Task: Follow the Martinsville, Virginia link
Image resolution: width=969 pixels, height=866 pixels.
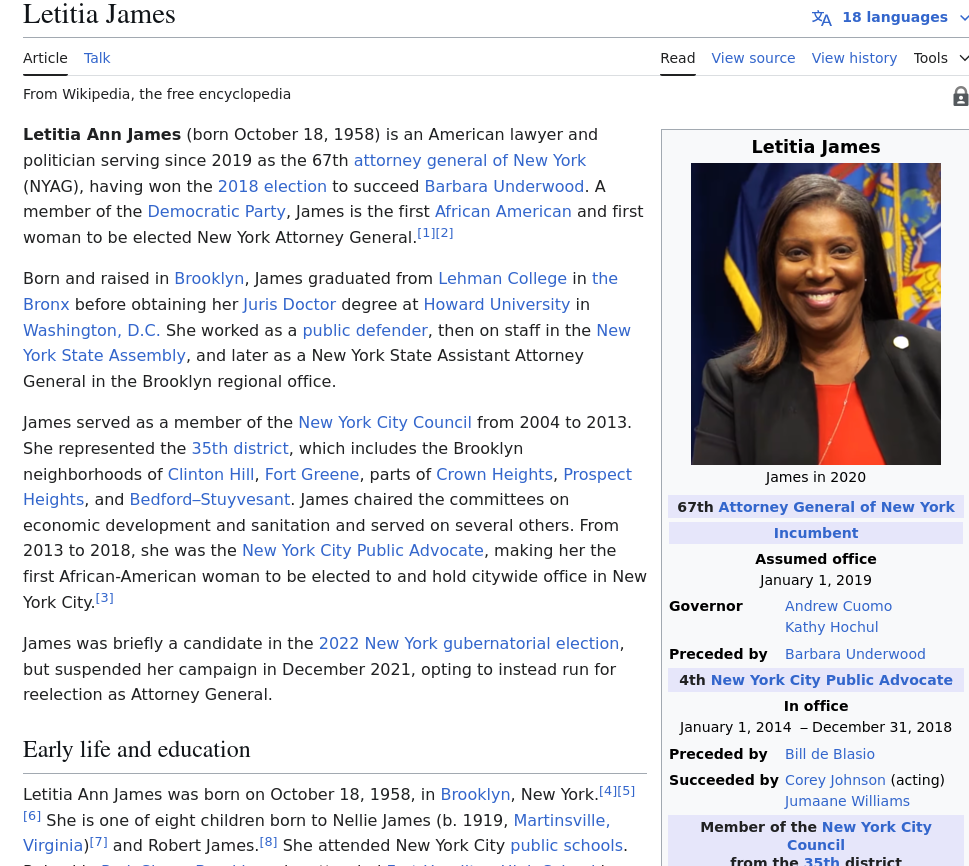Action: (x=561, y=821)
